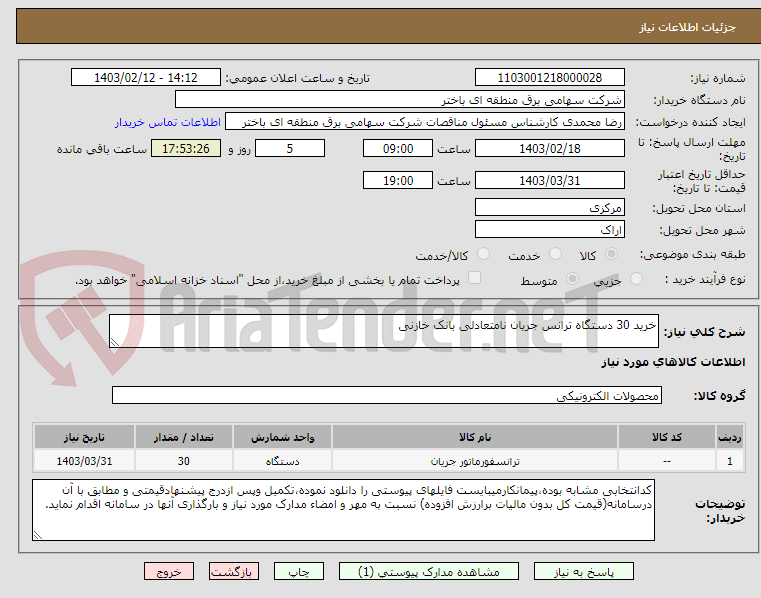
Task: Click the announcement date field 1403/02/12 - 14:12
Action: pyautogui.click(x=146, y=78)
